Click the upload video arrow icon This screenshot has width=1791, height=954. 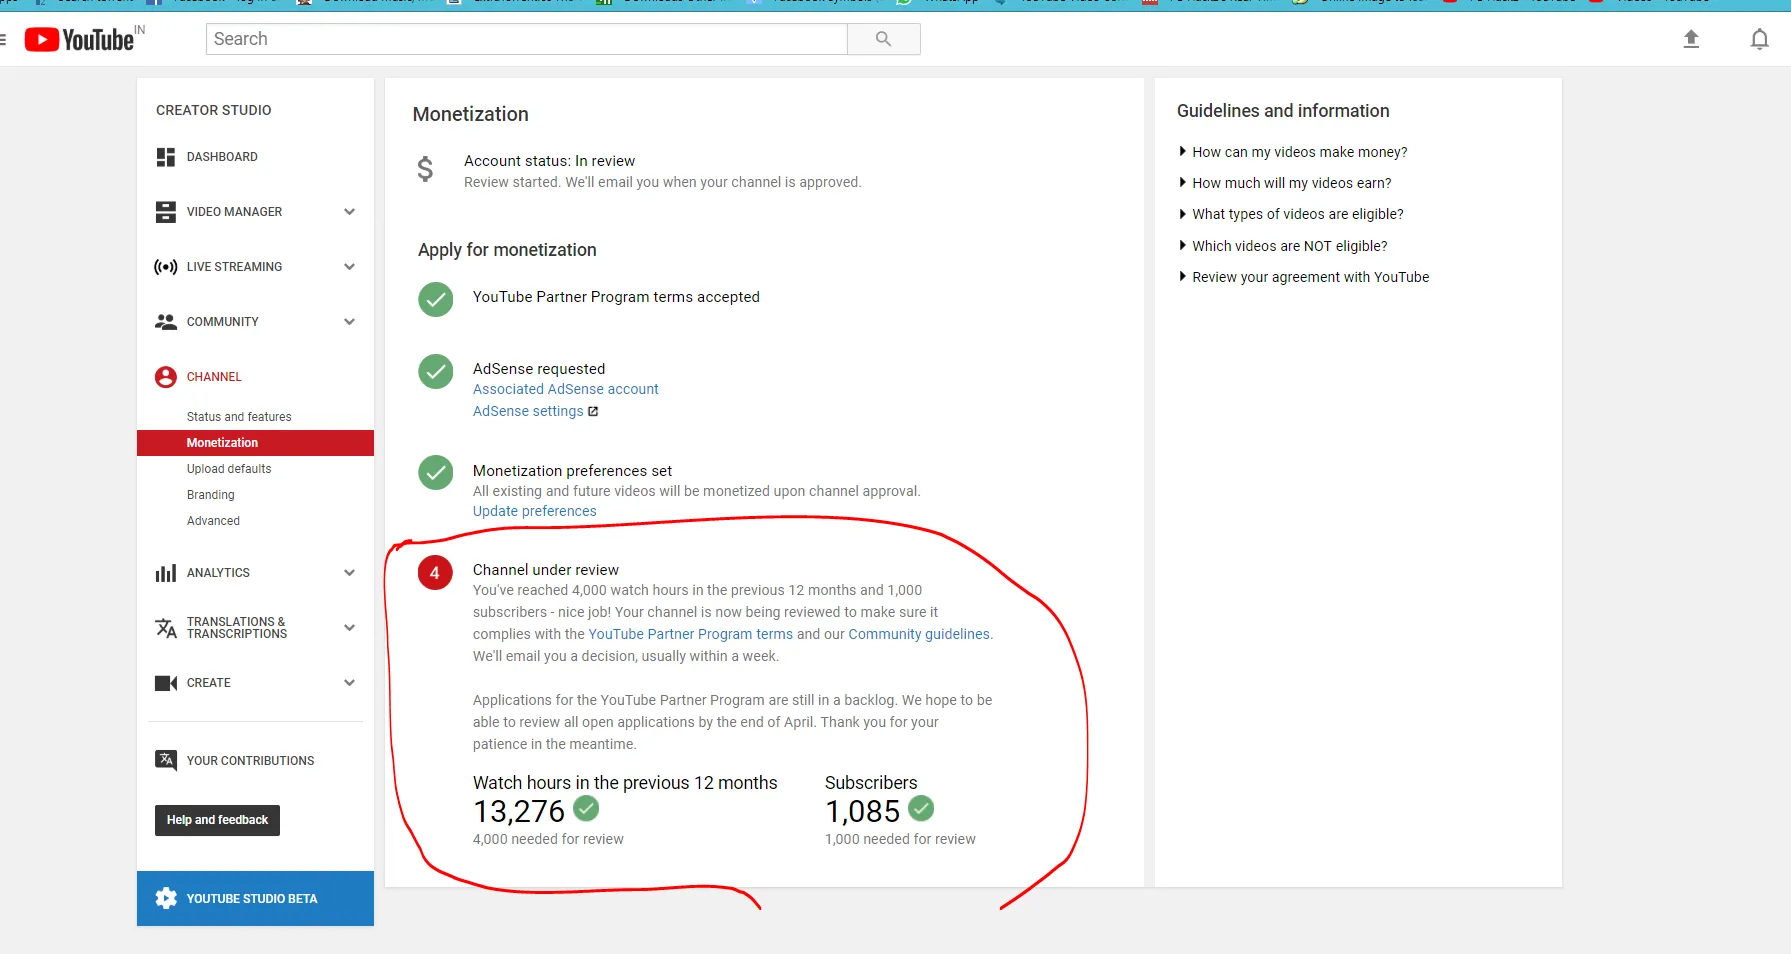click(1691, 39)
